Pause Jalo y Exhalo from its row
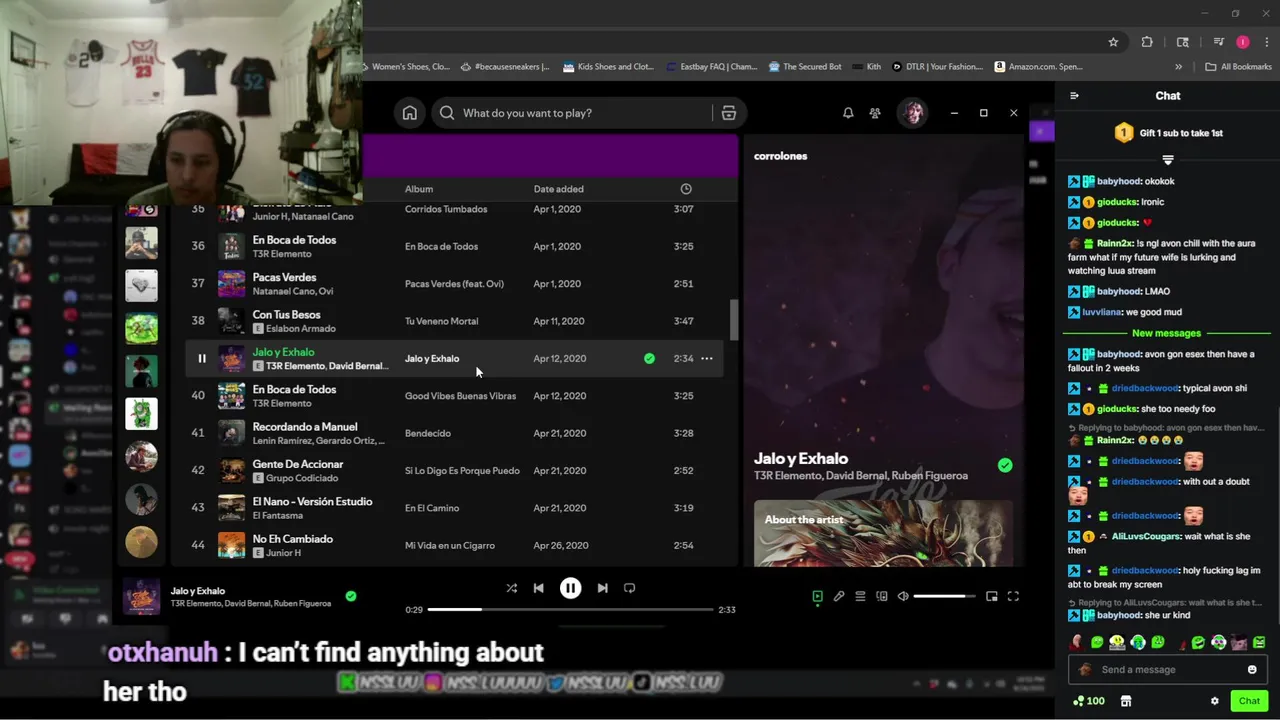1280x720 pixels. 202,358
